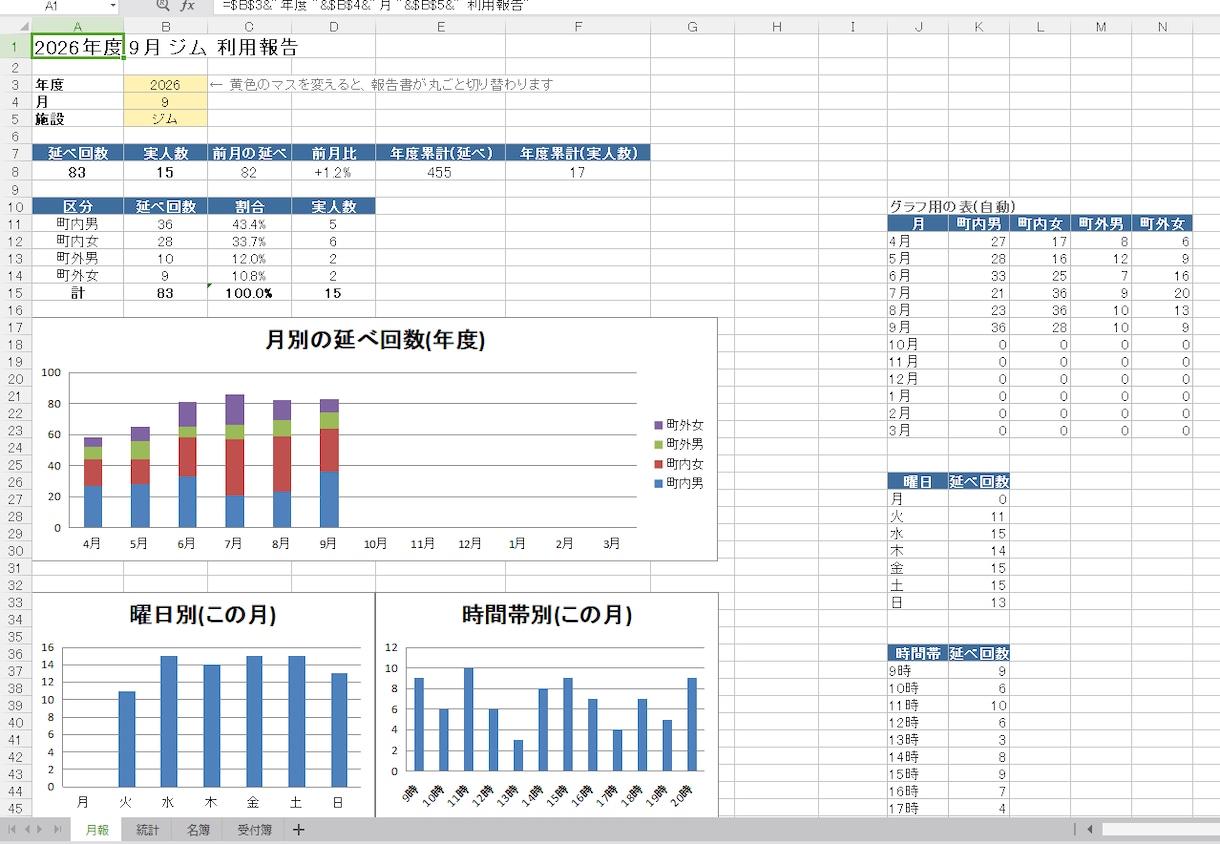Click yellow month cell showing 9
Screen dimensions: 1220x844
(x=166, y=102)
